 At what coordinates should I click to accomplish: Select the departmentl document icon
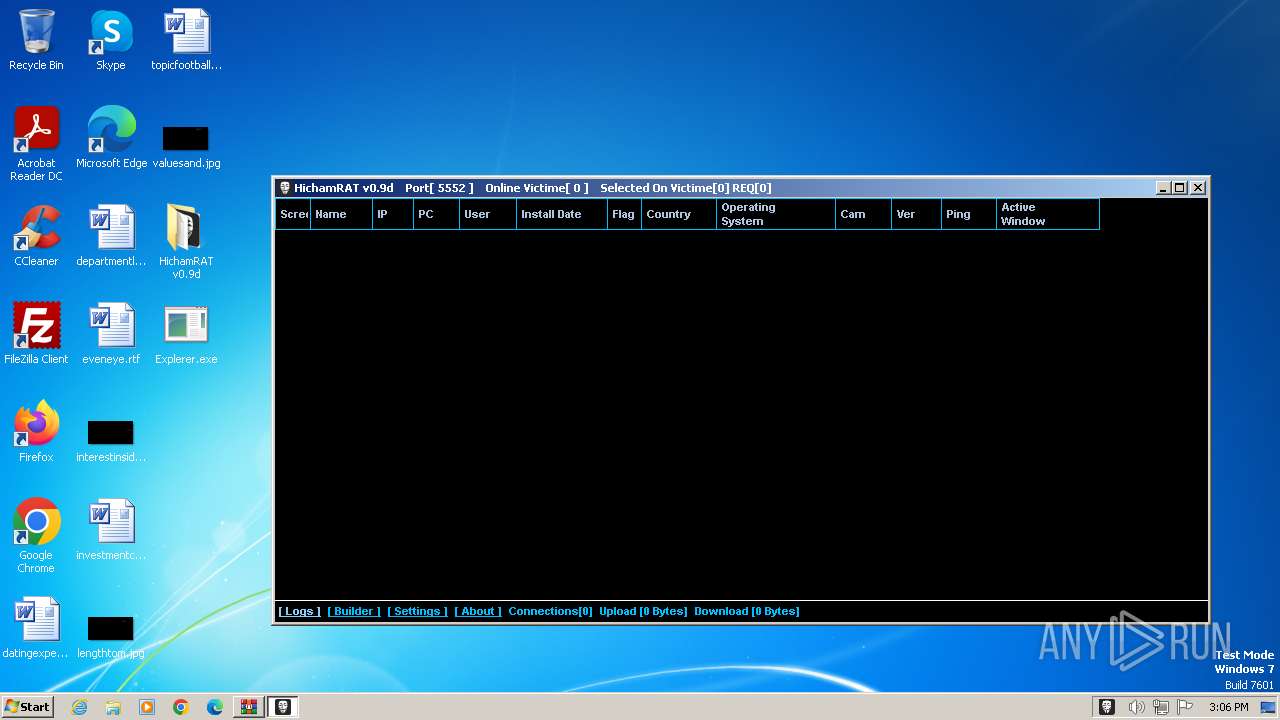[x=111, y=236]
